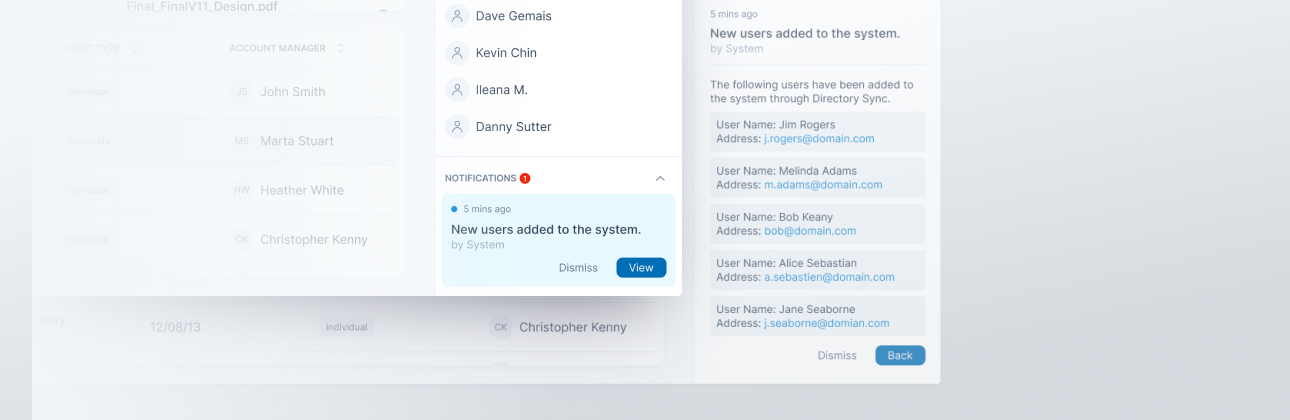Choose Danny Sutter's avatar icon
This screenshot has height=420, width=1290.
coord(457,127)
